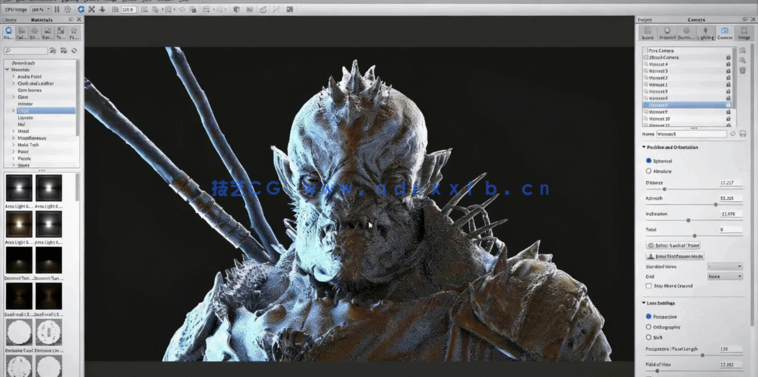
Task: Click the Twist value field
Action: [730, 229]
